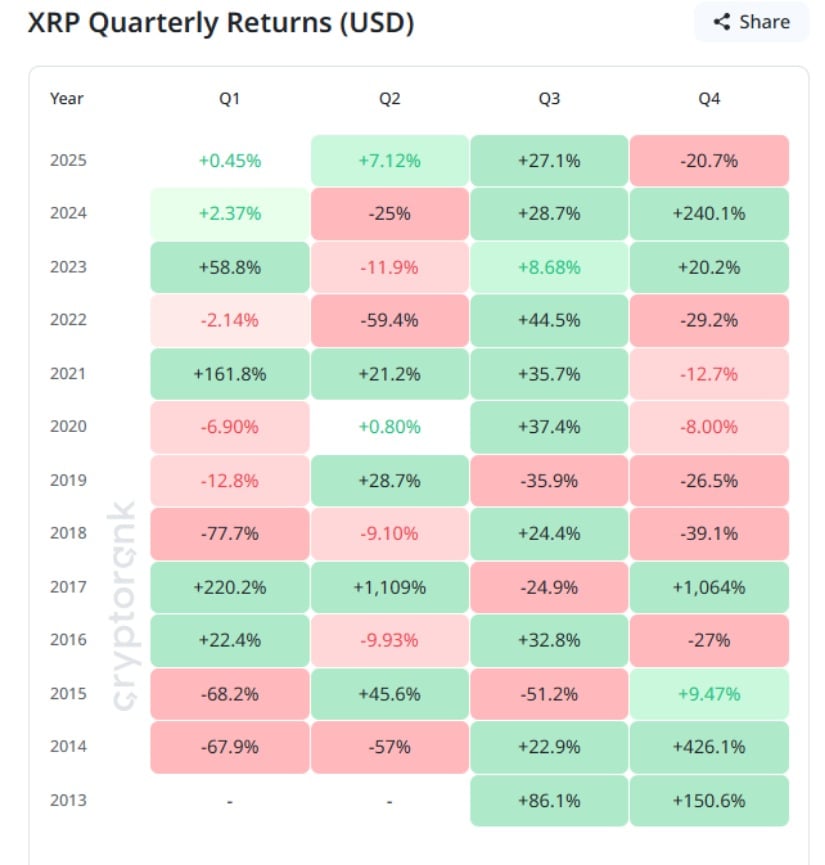
Task: Select the 2021 Q1 cell showing +161.8%
Action: (x=230, y=374)
